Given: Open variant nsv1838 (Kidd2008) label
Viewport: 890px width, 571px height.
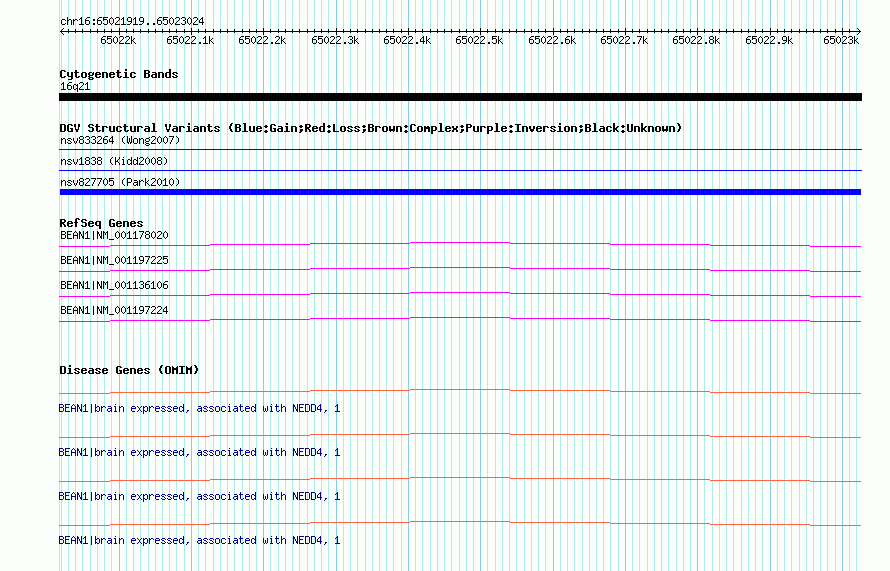Looking at the screenshot, I should coord(114,161).
